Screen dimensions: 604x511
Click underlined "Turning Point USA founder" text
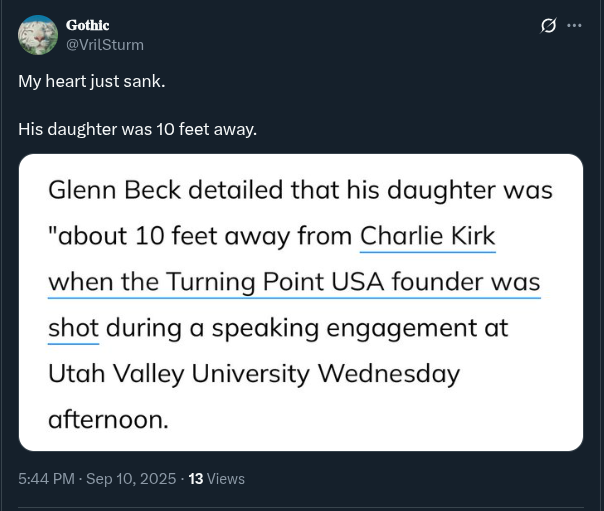pyautogui.click(x=330, y=282)
